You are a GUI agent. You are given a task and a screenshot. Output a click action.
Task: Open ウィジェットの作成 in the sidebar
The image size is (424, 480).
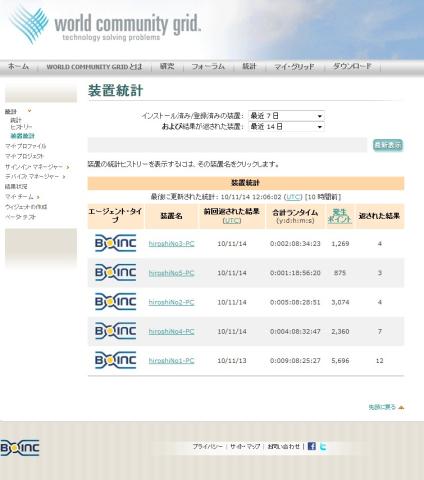tap(26, 207)
